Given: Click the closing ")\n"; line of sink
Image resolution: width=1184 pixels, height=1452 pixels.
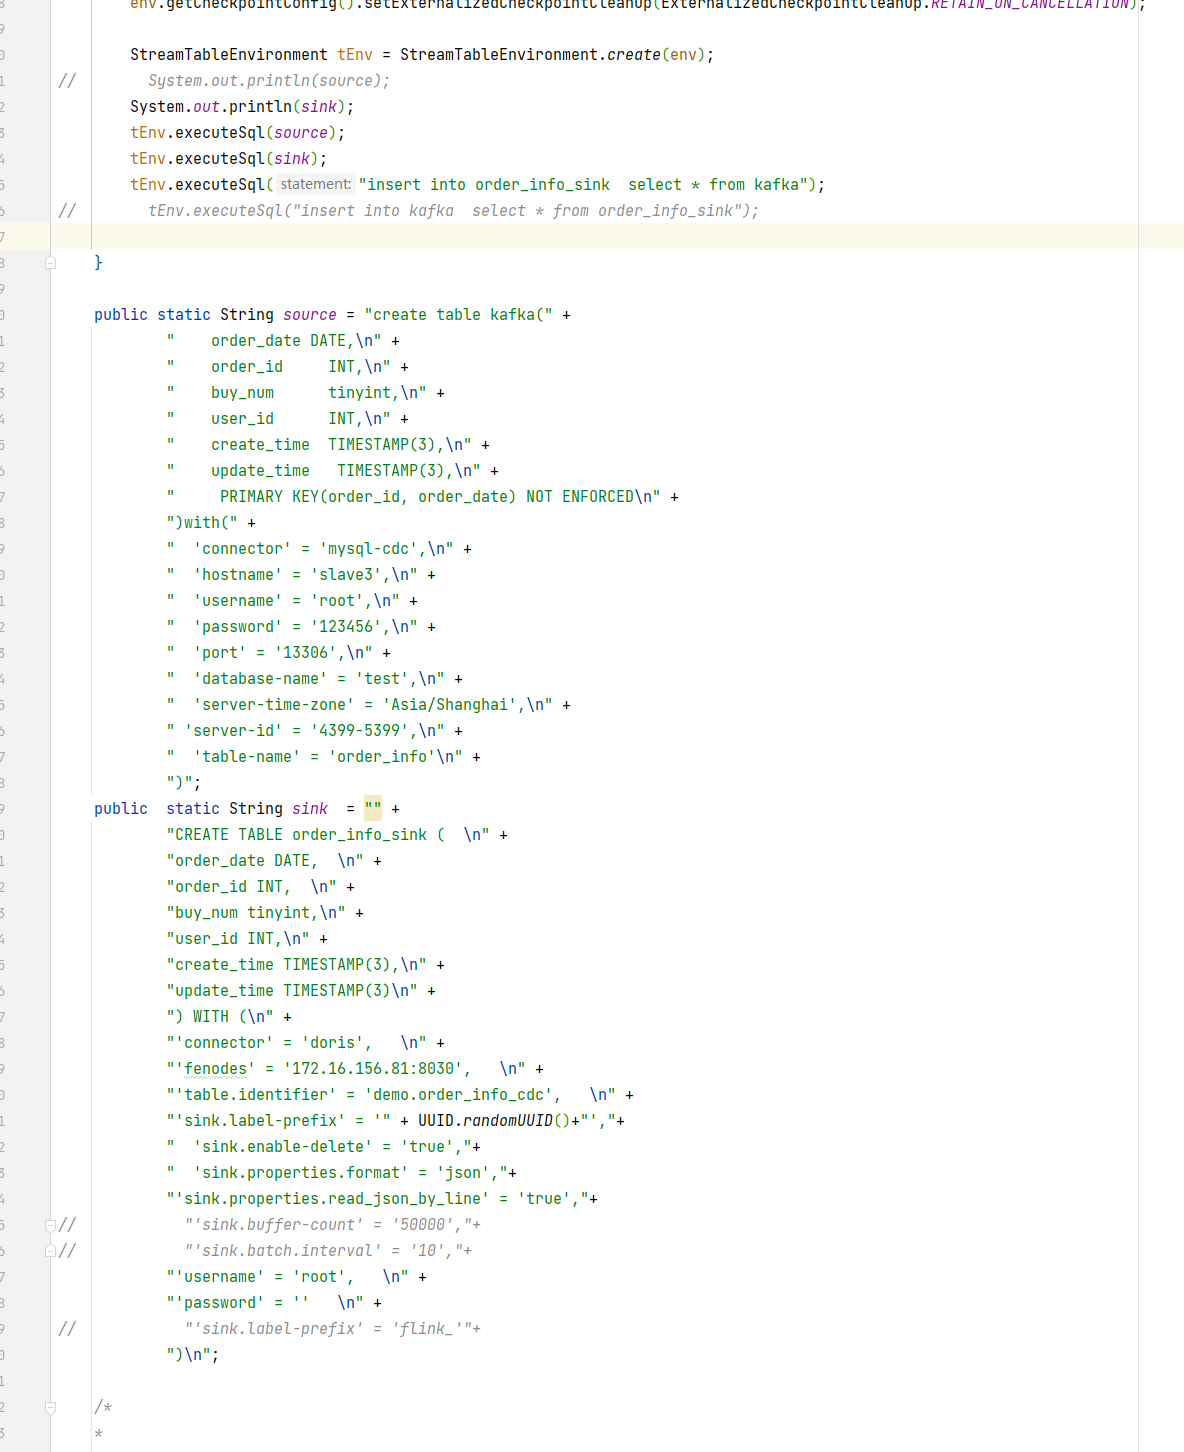Looking at the screenshot, I should (x=193, y=1355).
